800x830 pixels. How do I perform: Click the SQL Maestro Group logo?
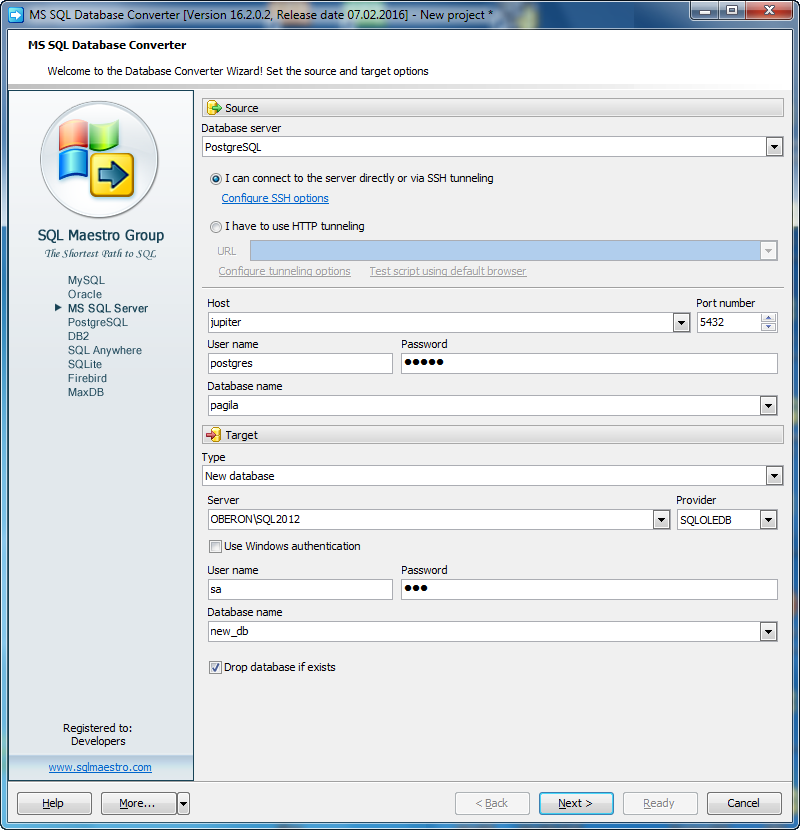pos(100,160)
